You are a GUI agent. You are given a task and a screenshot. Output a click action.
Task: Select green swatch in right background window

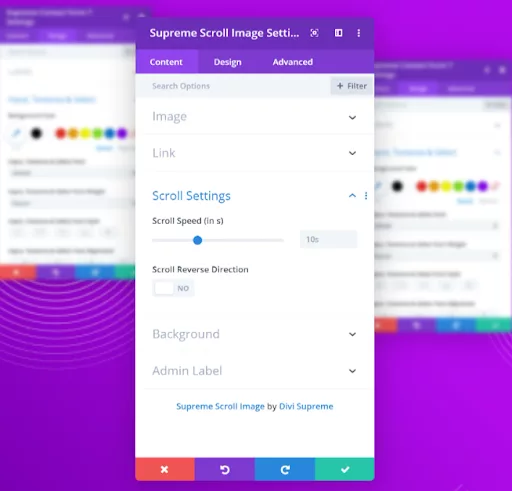point(458,186)
